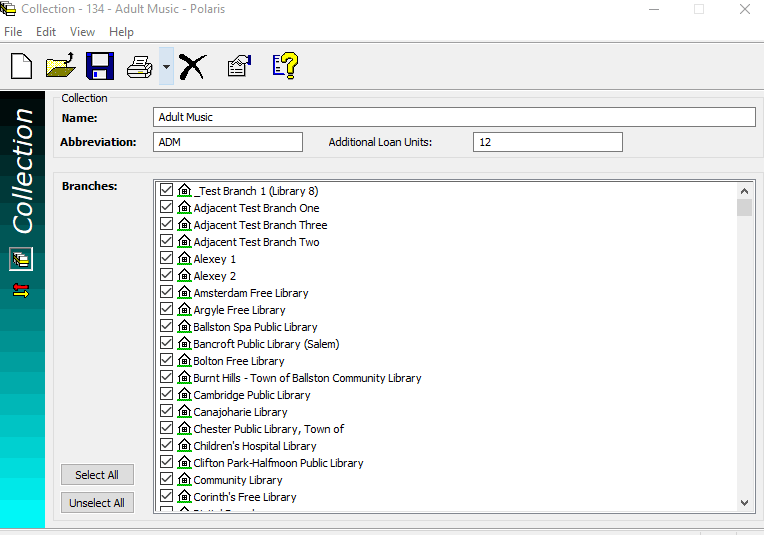Delete the record using the X icon

(191, 67)
